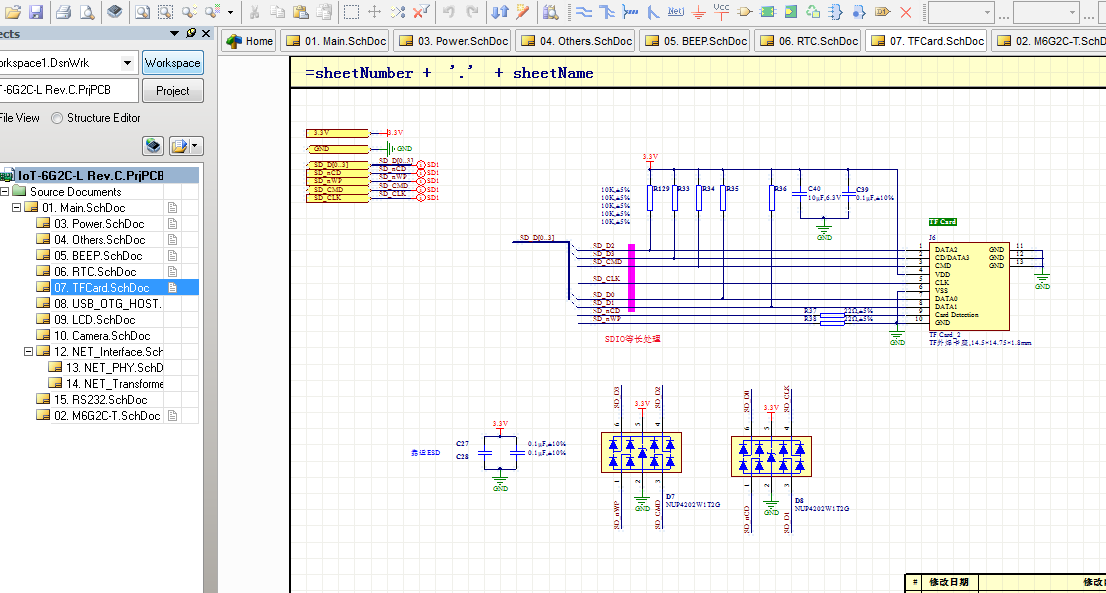Place a VCC power port

point(722,11)
